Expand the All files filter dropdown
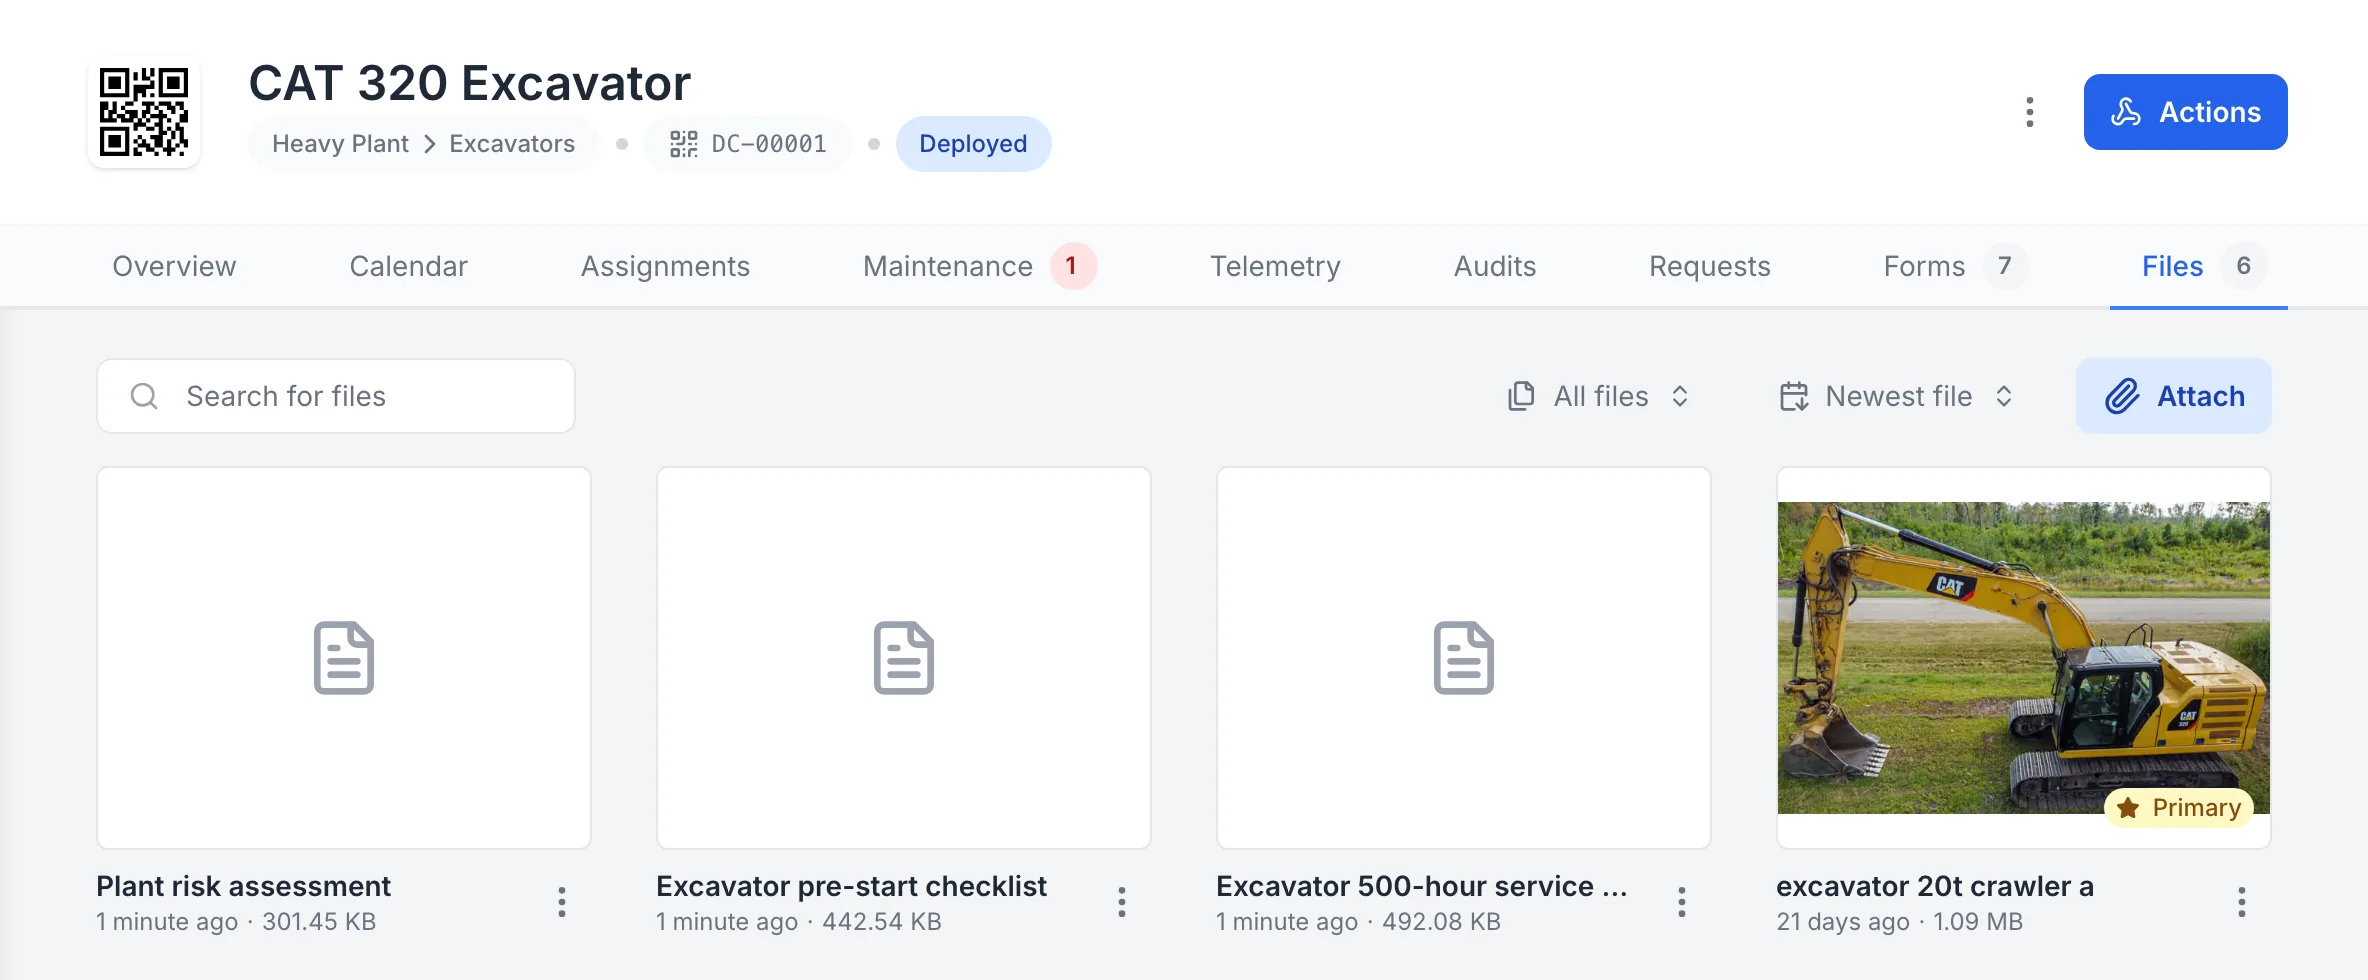 tap(1600, 396)
